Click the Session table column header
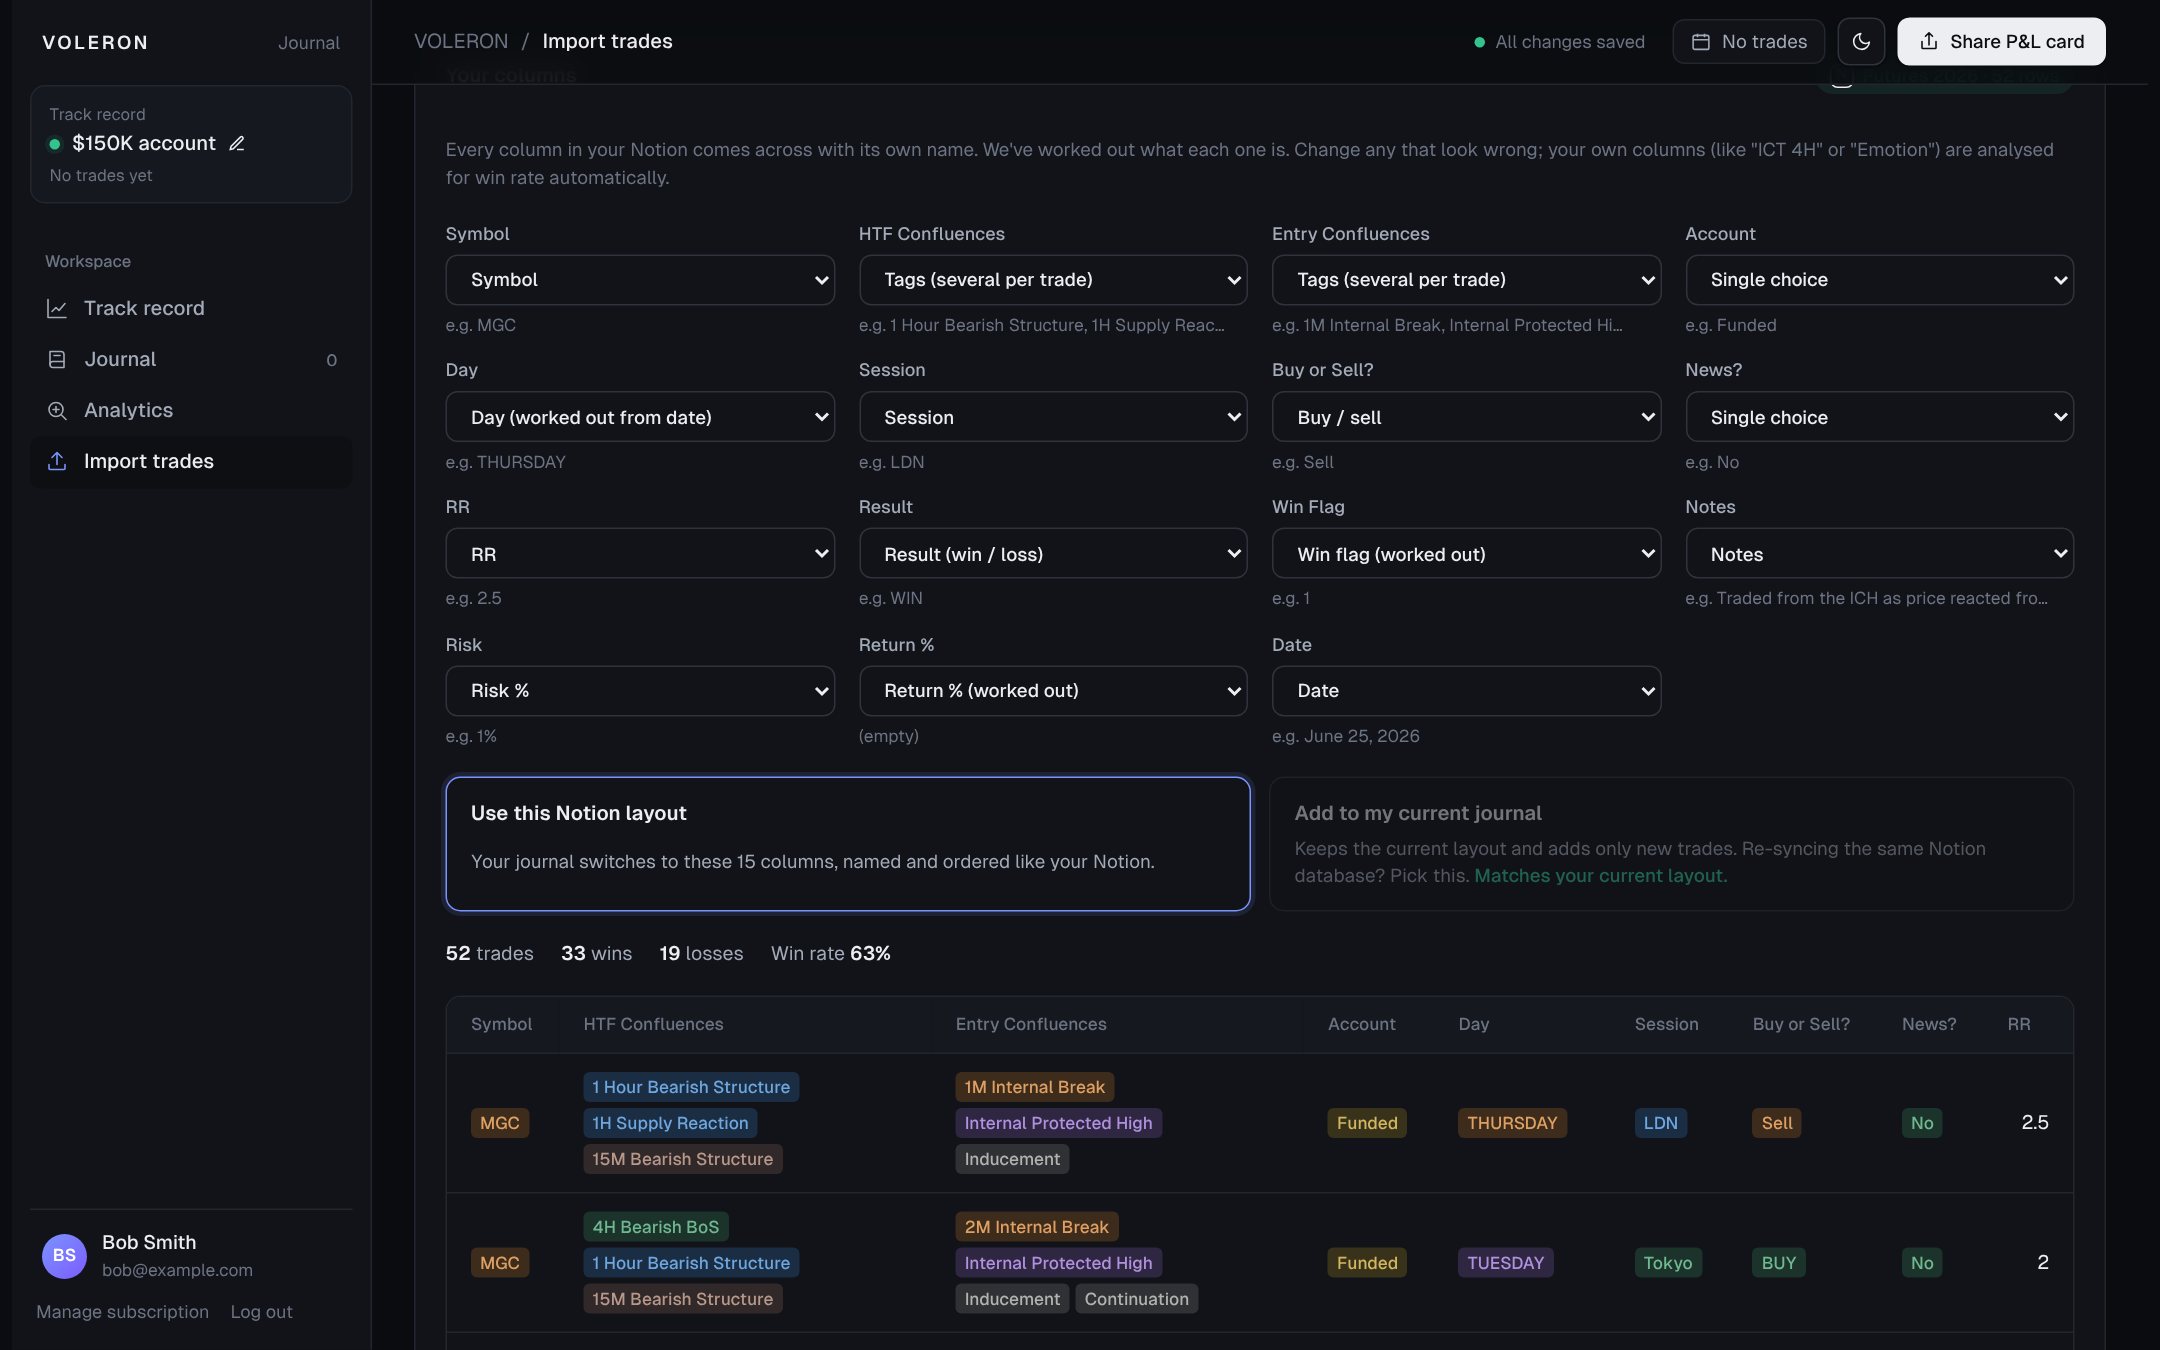 (1666, 1024)
